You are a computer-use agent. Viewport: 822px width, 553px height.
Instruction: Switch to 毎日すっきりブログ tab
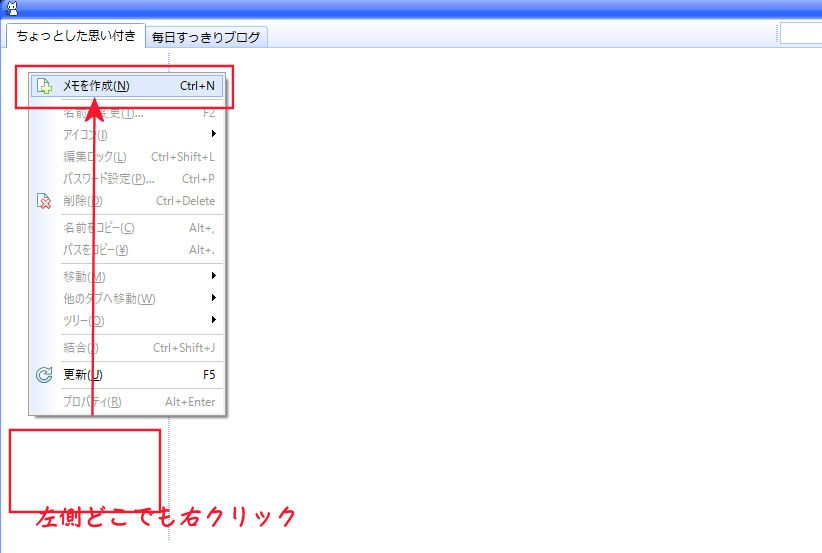click(x=206, y=37)
